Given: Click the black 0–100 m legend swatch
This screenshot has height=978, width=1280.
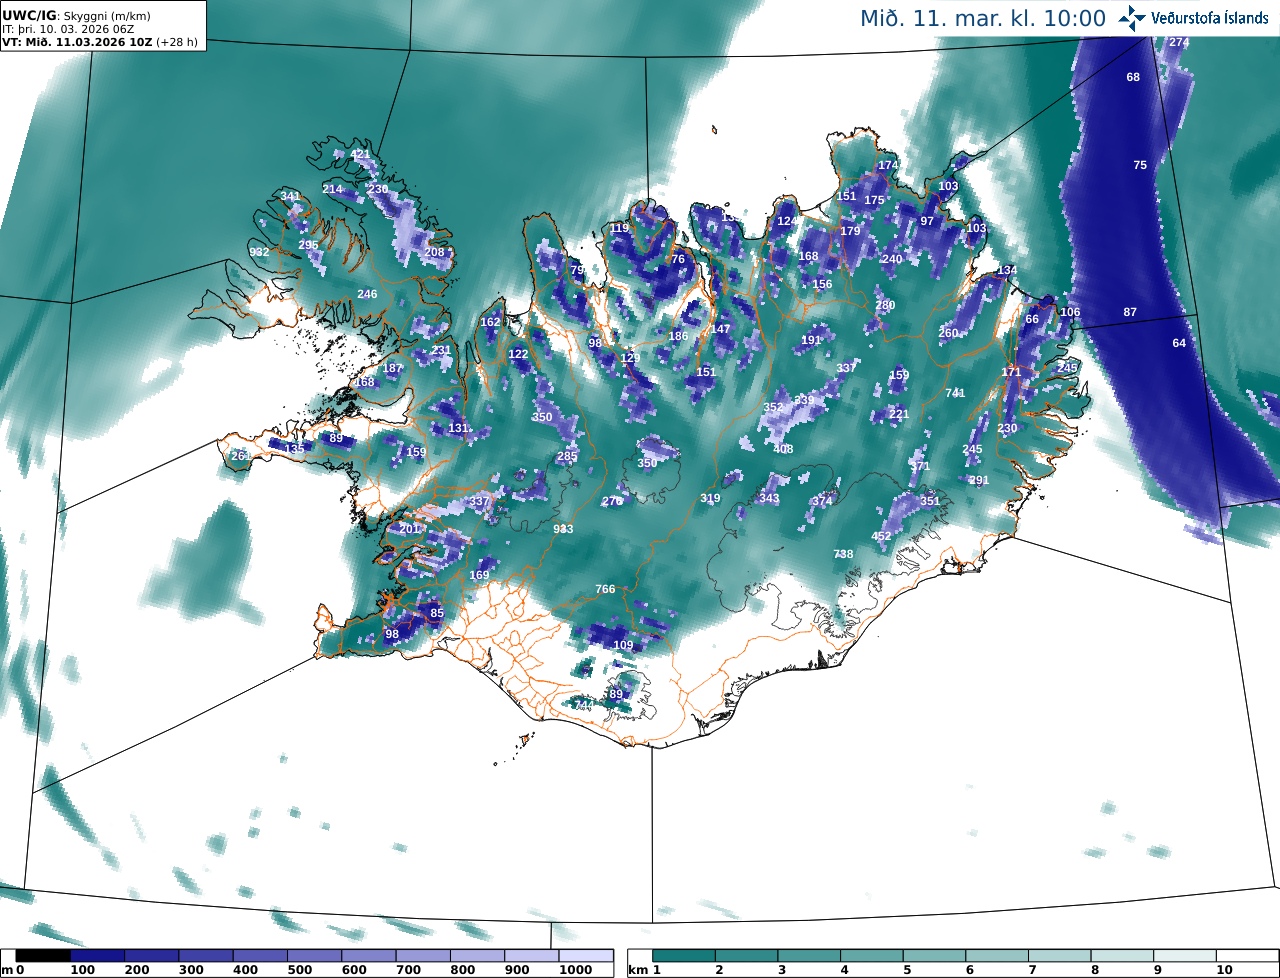Looking at the screenshot, I should coord(42,956).
